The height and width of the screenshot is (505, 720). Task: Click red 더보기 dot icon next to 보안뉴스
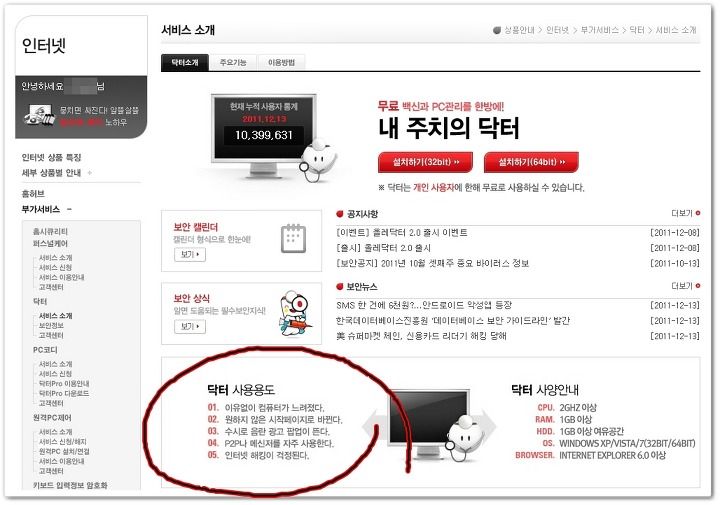point(698,286)
